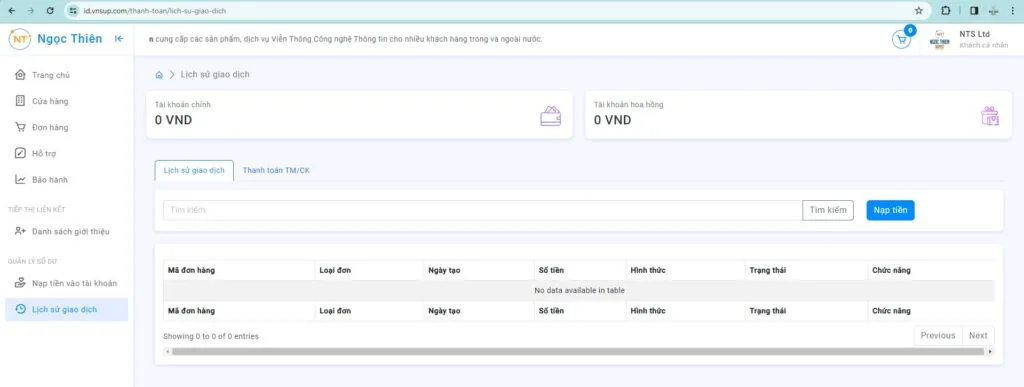
Task: Click the browser address bar URL
Action: 155,11
